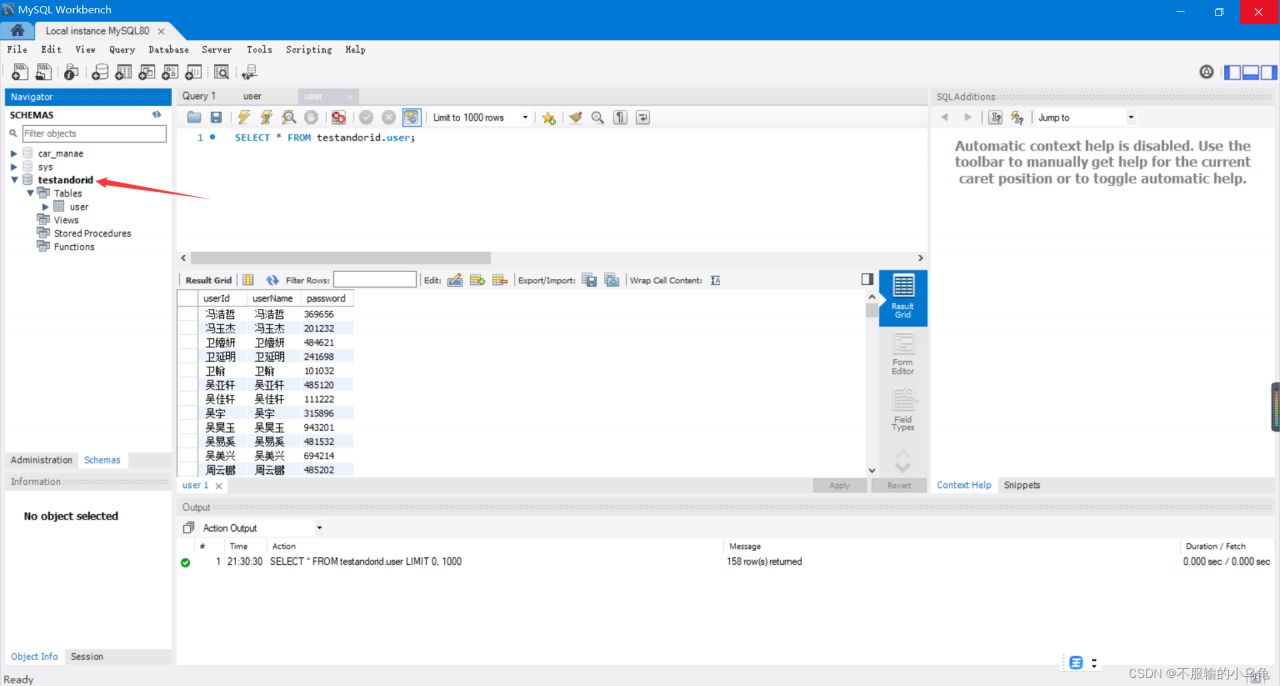Toggle the right sidebar panel visibility
The height and width of the screenshot is (686, 1280).
pyautogui.click(x=1269, y=72)
